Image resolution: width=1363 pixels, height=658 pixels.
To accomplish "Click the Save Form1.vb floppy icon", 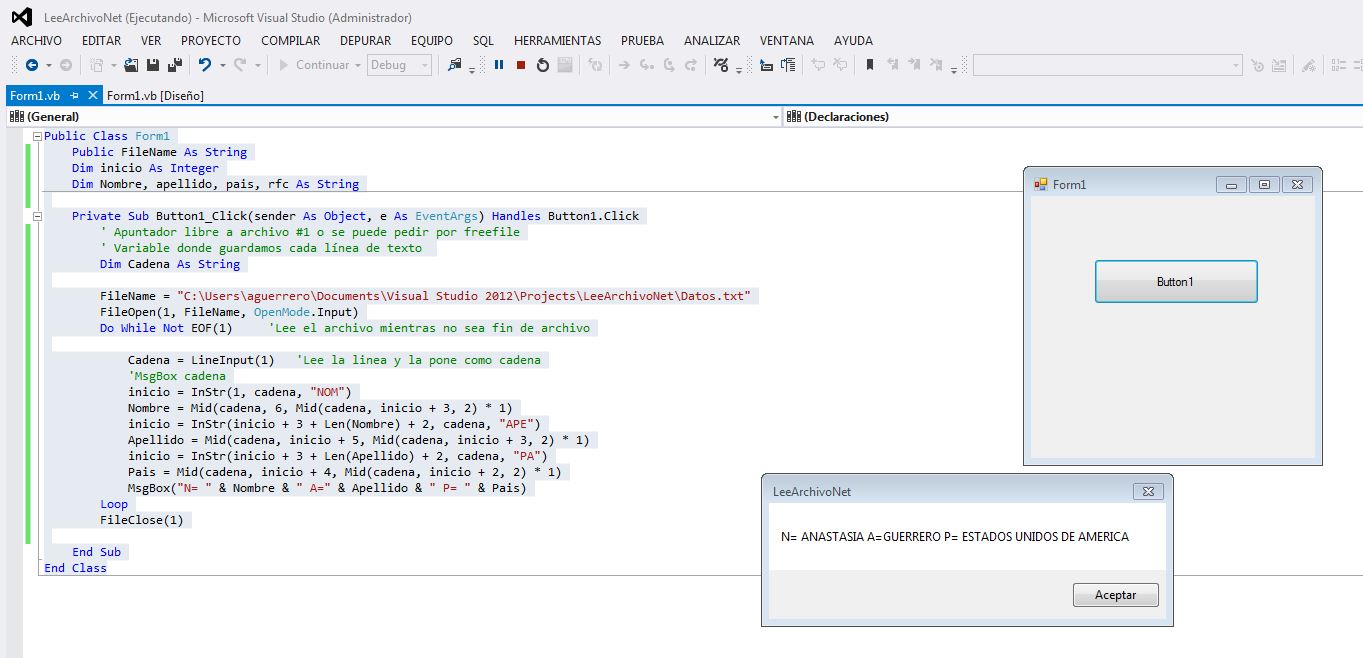I will coord(153,65).
